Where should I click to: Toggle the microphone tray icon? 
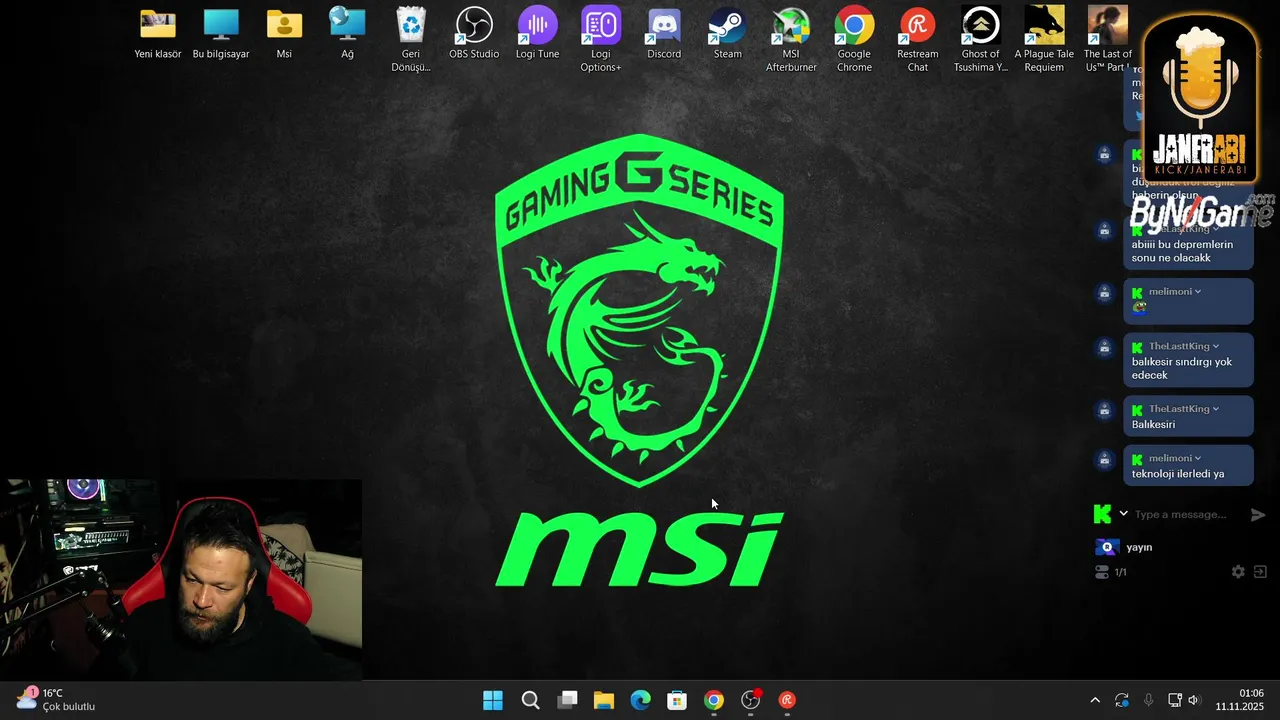[x=1148, y=700]
